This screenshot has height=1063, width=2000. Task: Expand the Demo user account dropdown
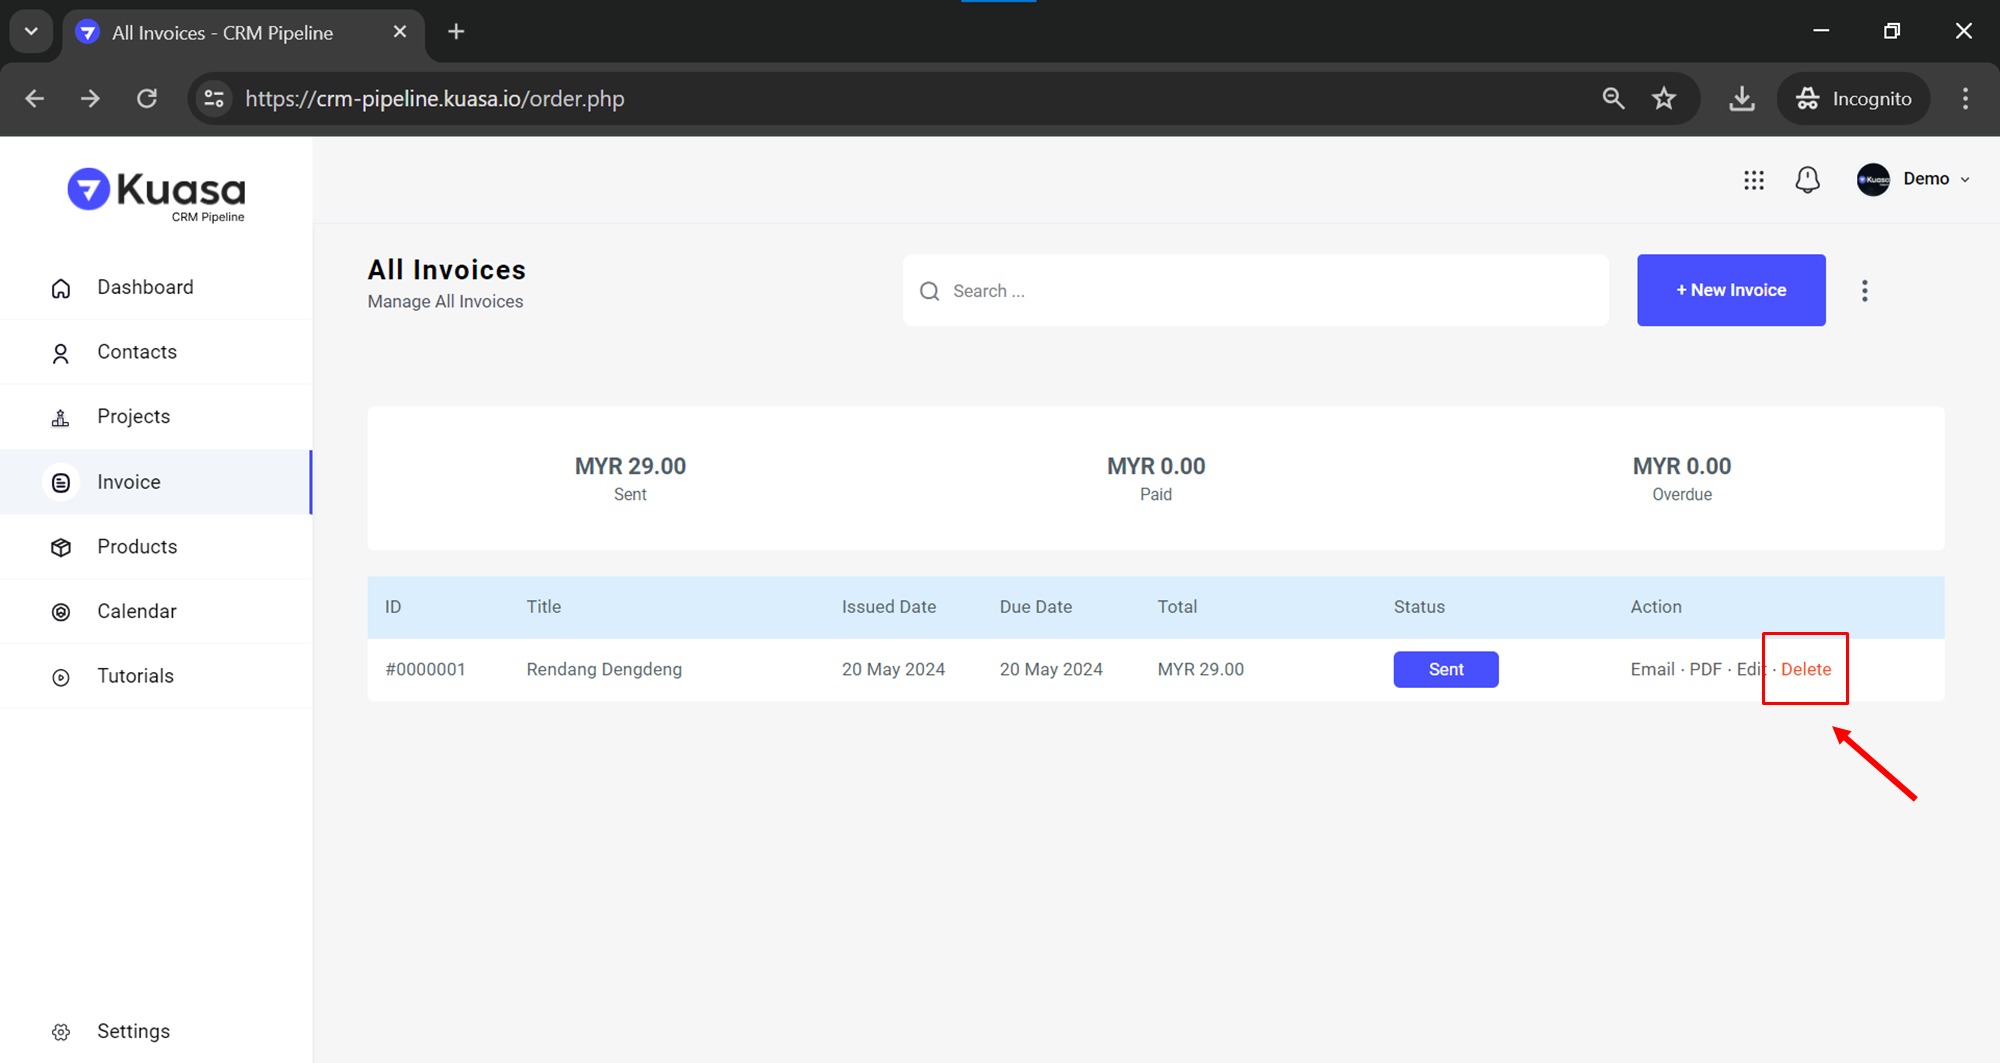point(1914,180)
